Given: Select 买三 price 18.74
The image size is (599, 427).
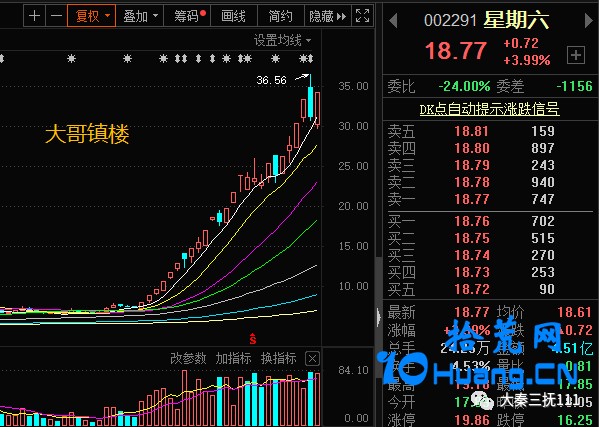Looking at the screenshot, I should (x=471, y=255).
